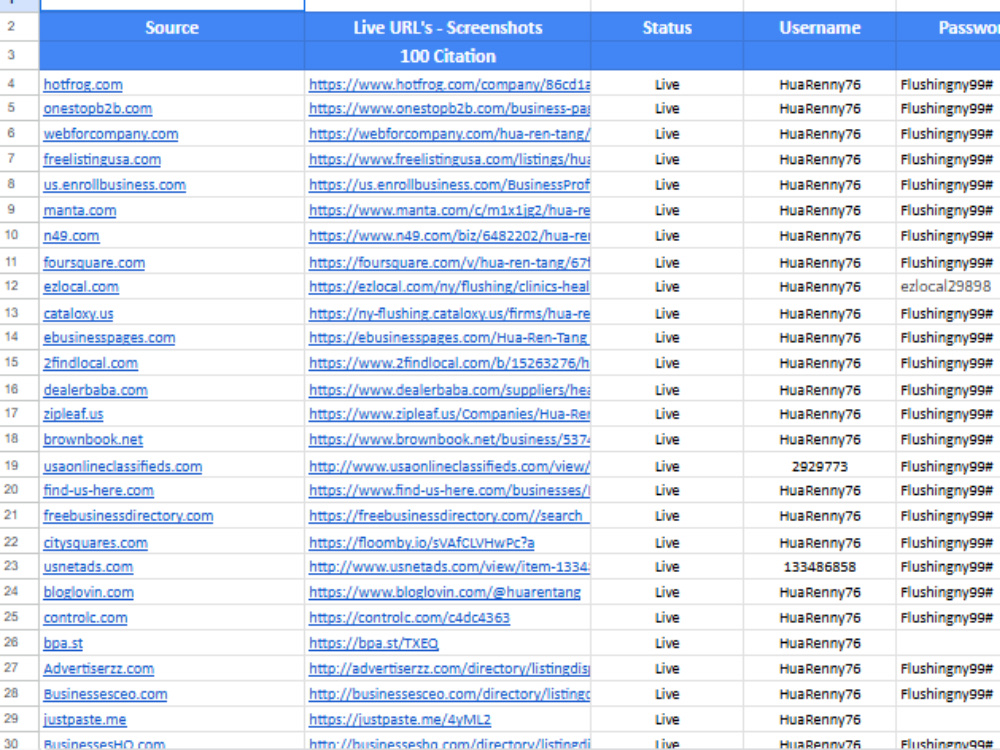Image resolution: width=1000 pixels, height=750 pixels.
Task: Select the empty password cell in justpaste.me row
Action: click(x=948, y=719)
